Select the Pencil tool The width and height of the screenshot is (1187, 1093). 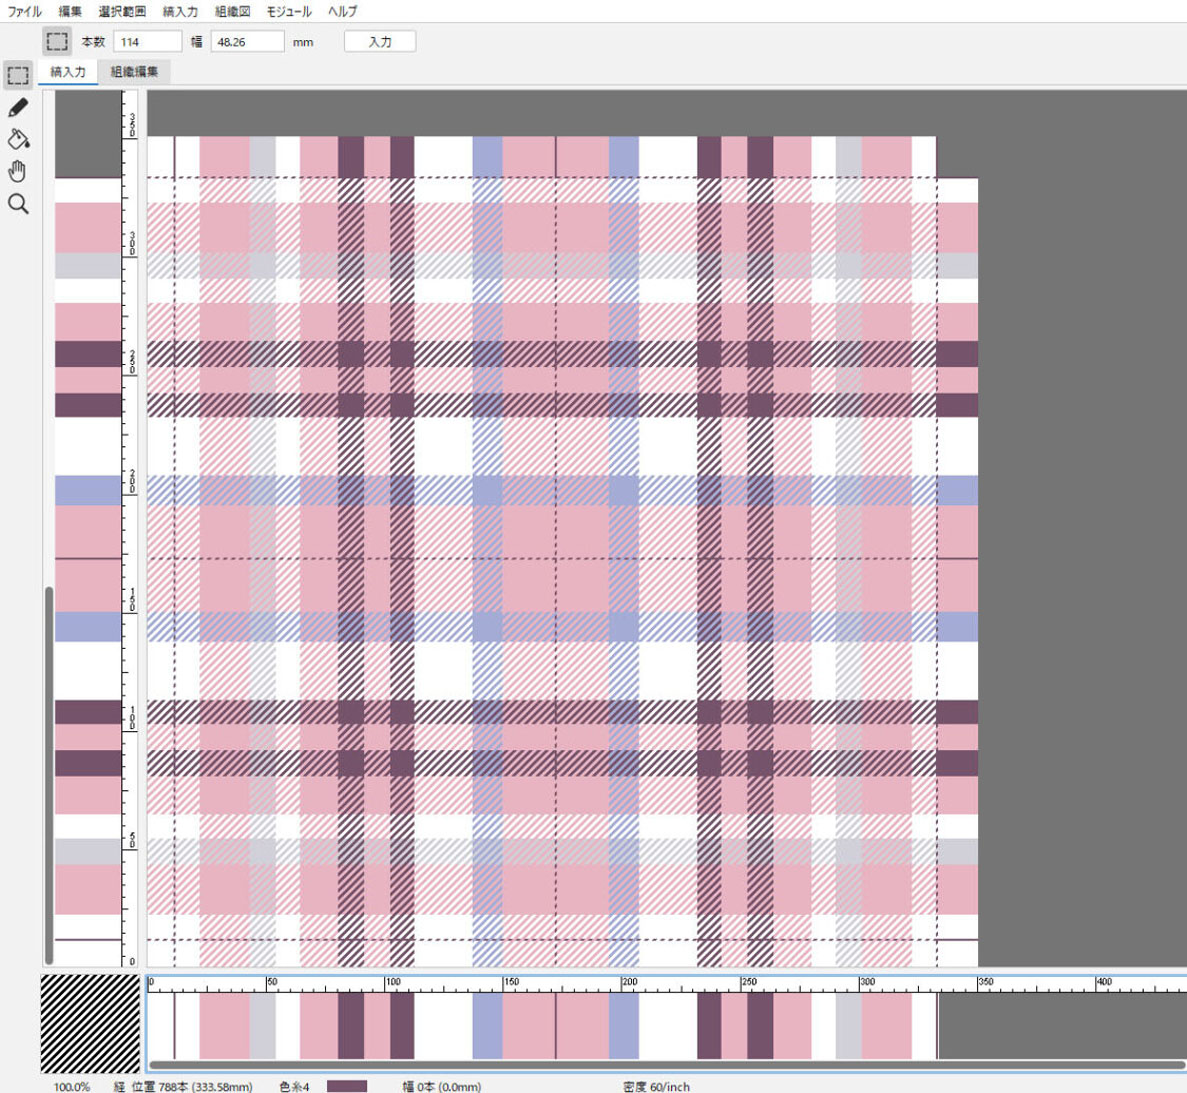tap(18, 108)
